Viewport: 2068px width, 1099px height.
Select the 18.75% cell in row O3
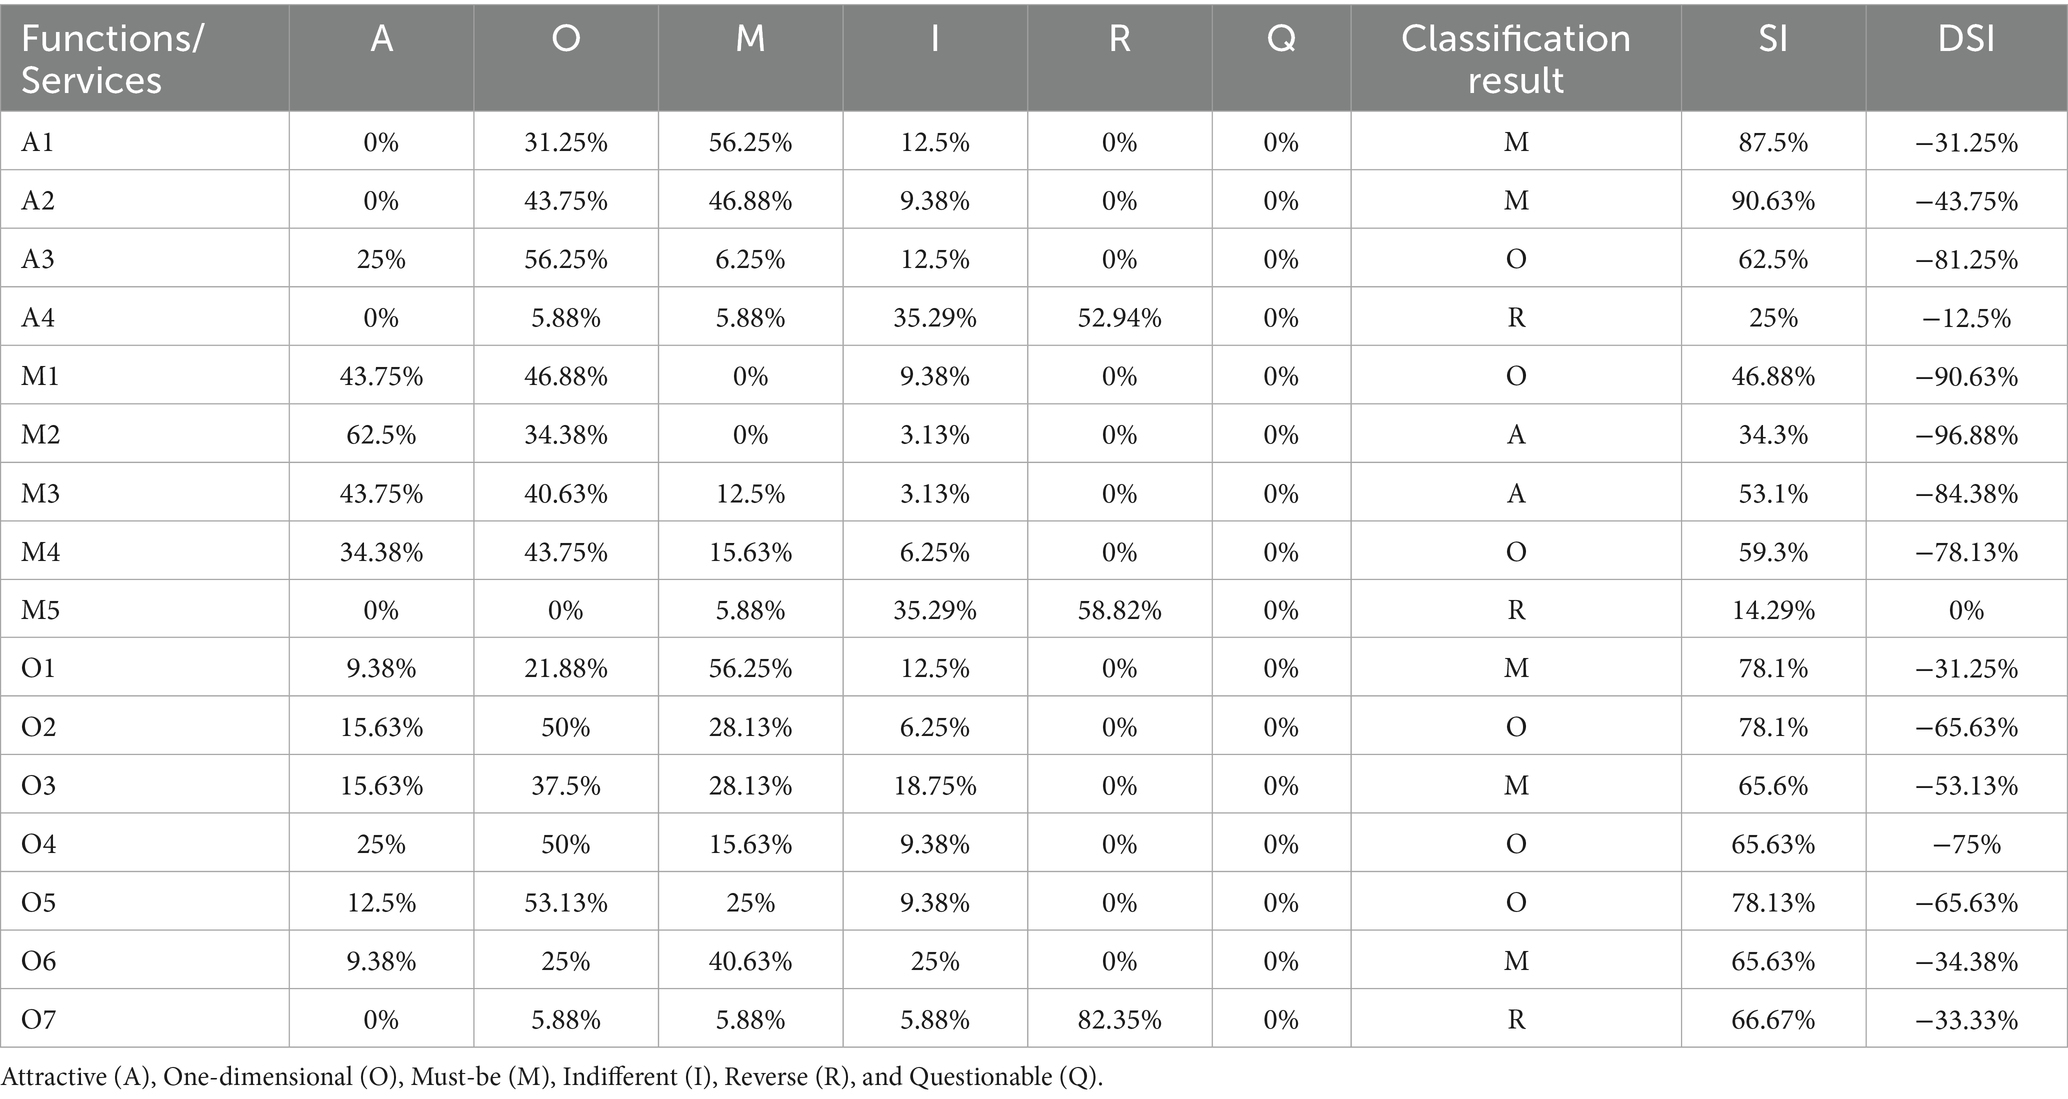click(x=934, y=786)
